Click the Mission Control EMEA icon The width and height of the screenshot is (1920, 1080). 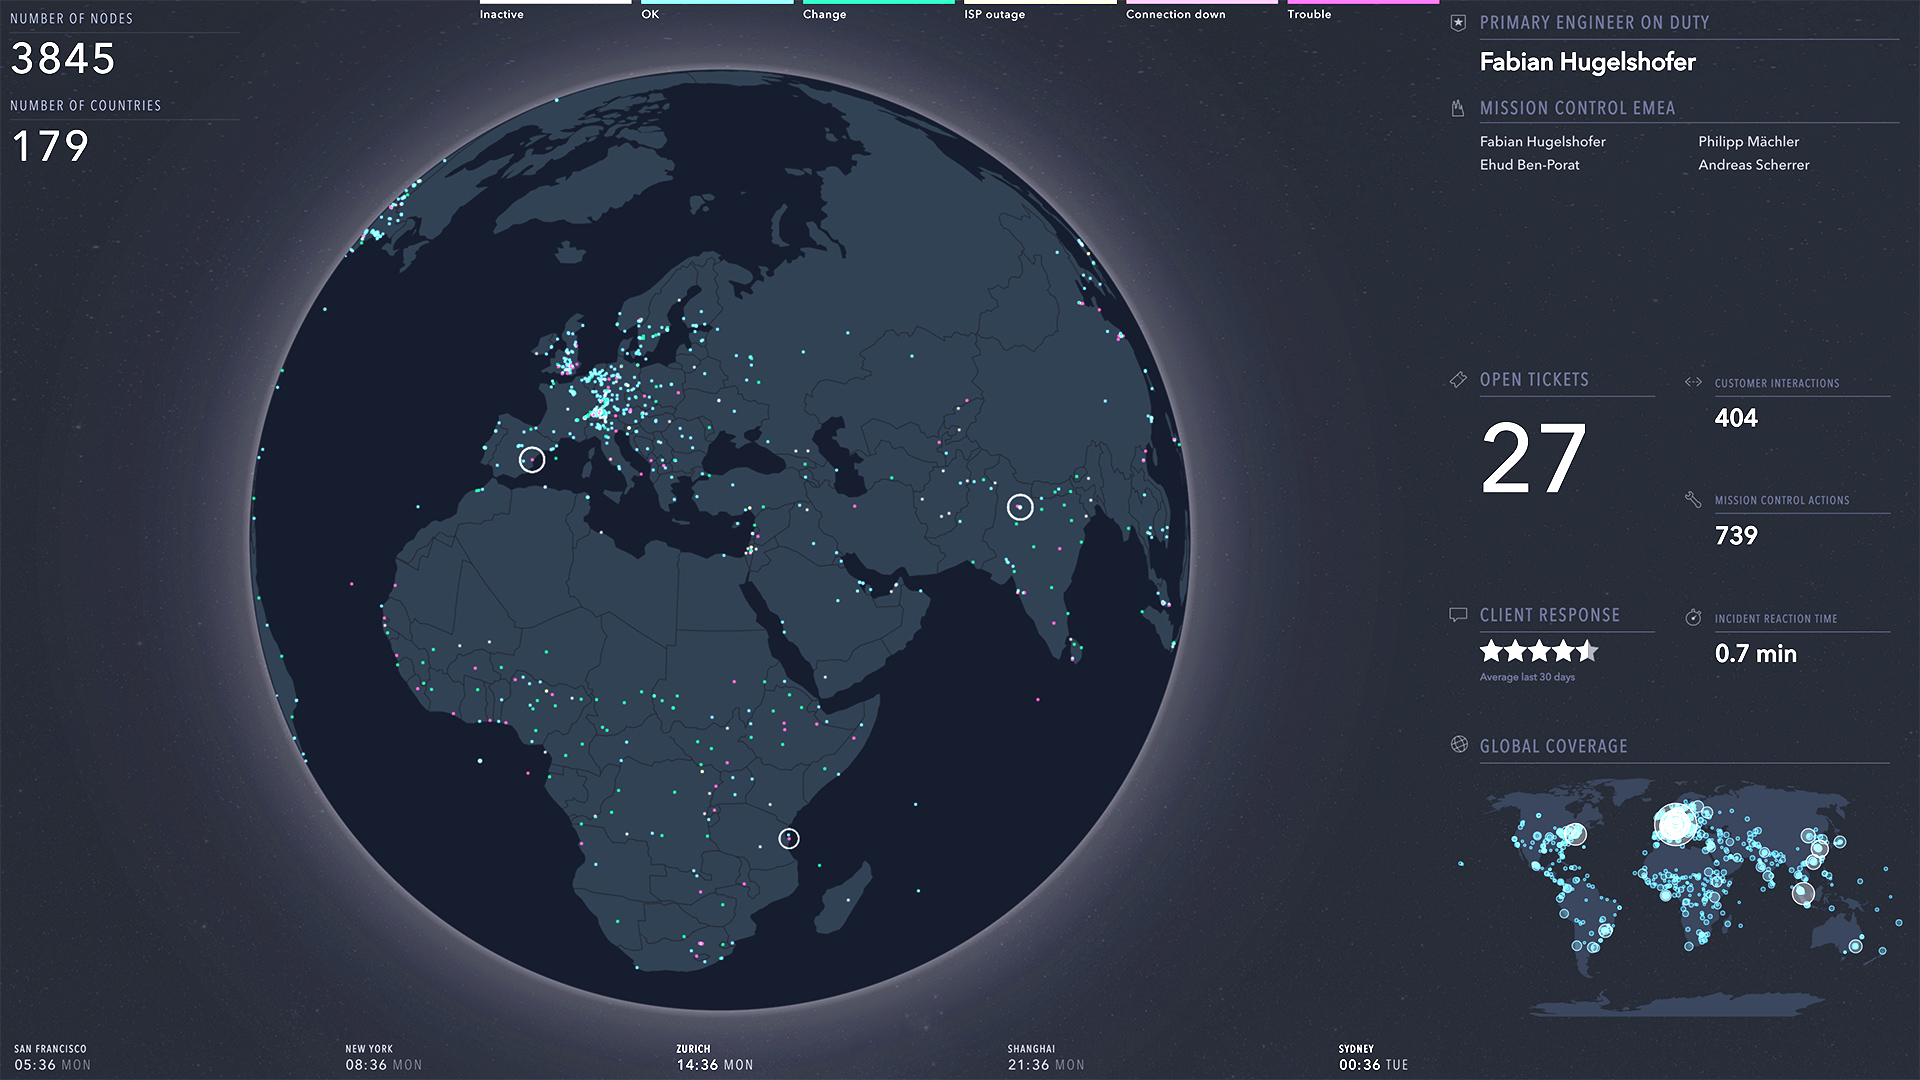[x=1458, y=108]
